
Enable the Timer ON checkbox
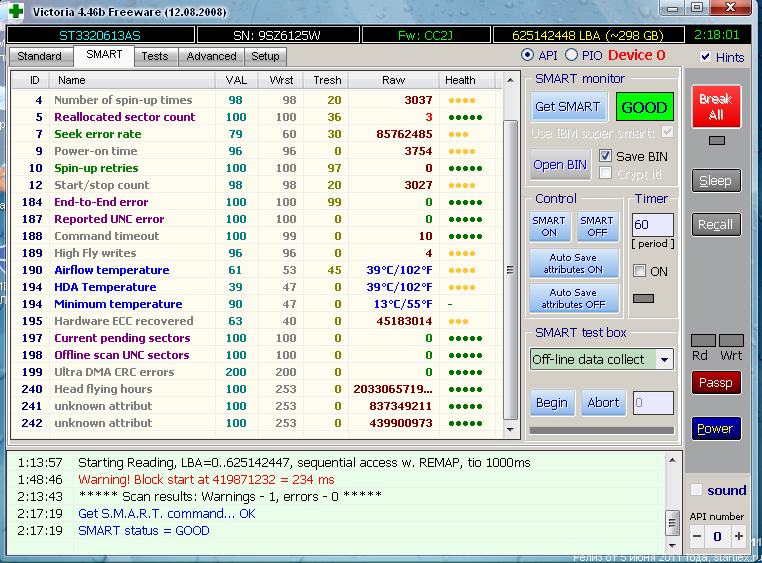[640, 271]
